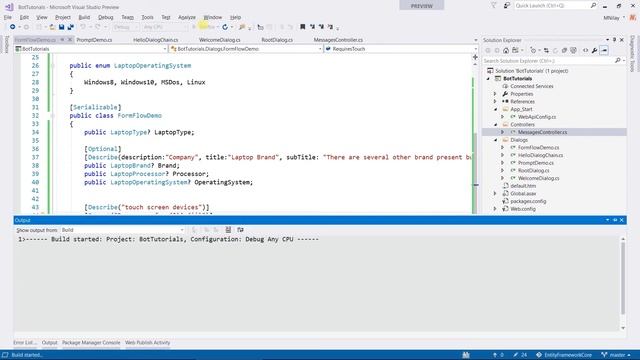Click the feedback icon beside Quick Launch
Image resolution: width=640 pixels, height=360 pixels.
pos(507,5)
